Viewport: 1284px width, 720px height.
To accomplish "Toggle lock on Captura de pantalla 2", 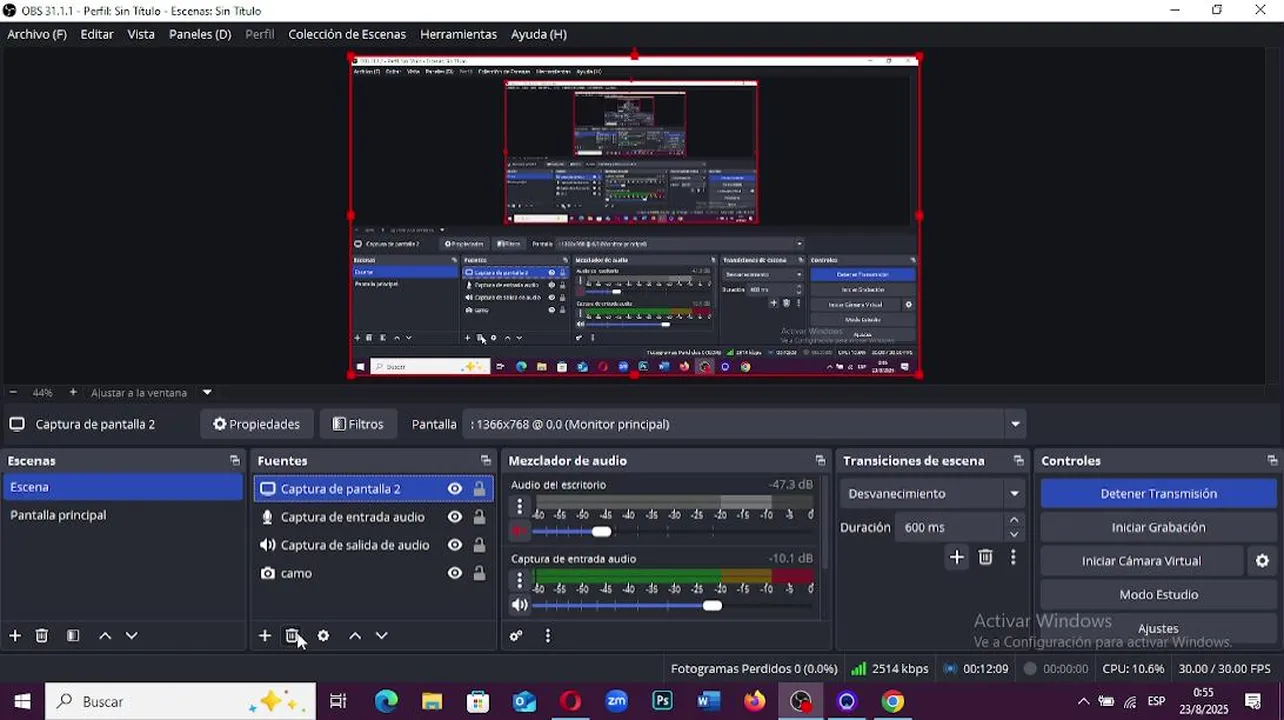I will [x=479, y=489].
